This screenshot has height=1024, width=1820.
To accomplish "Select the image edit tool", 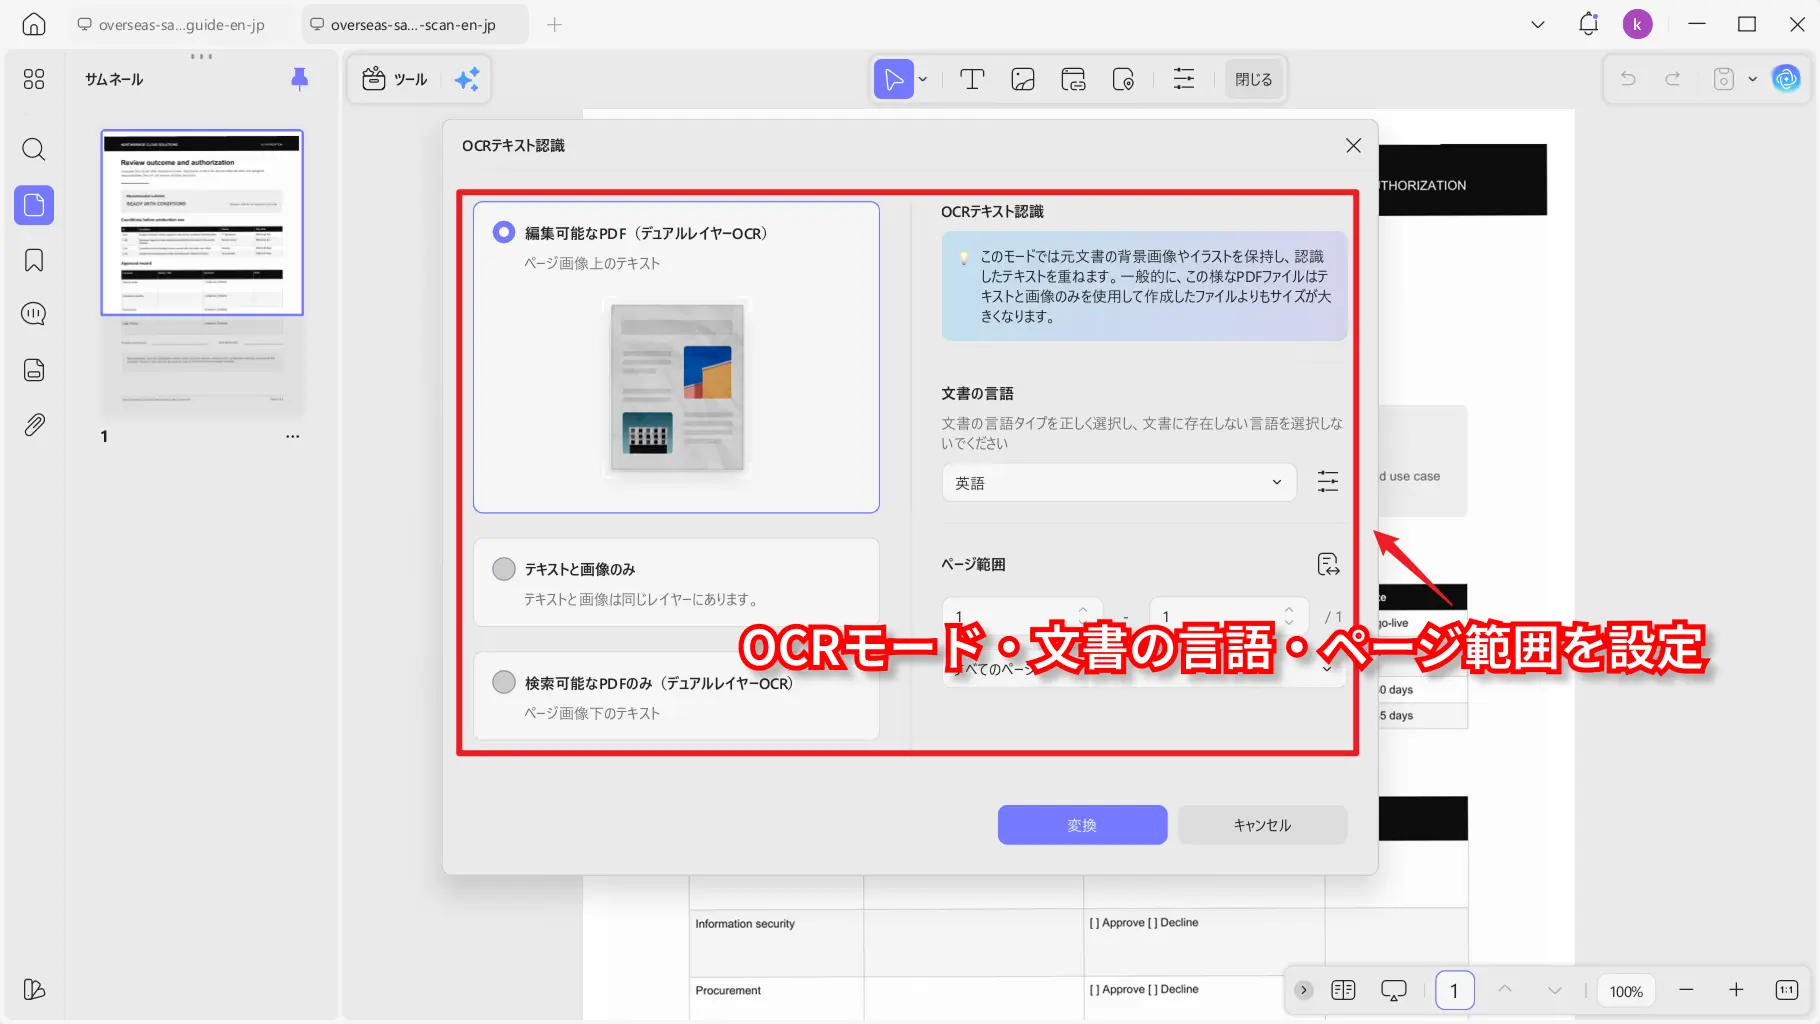I will pos(1023,79).
